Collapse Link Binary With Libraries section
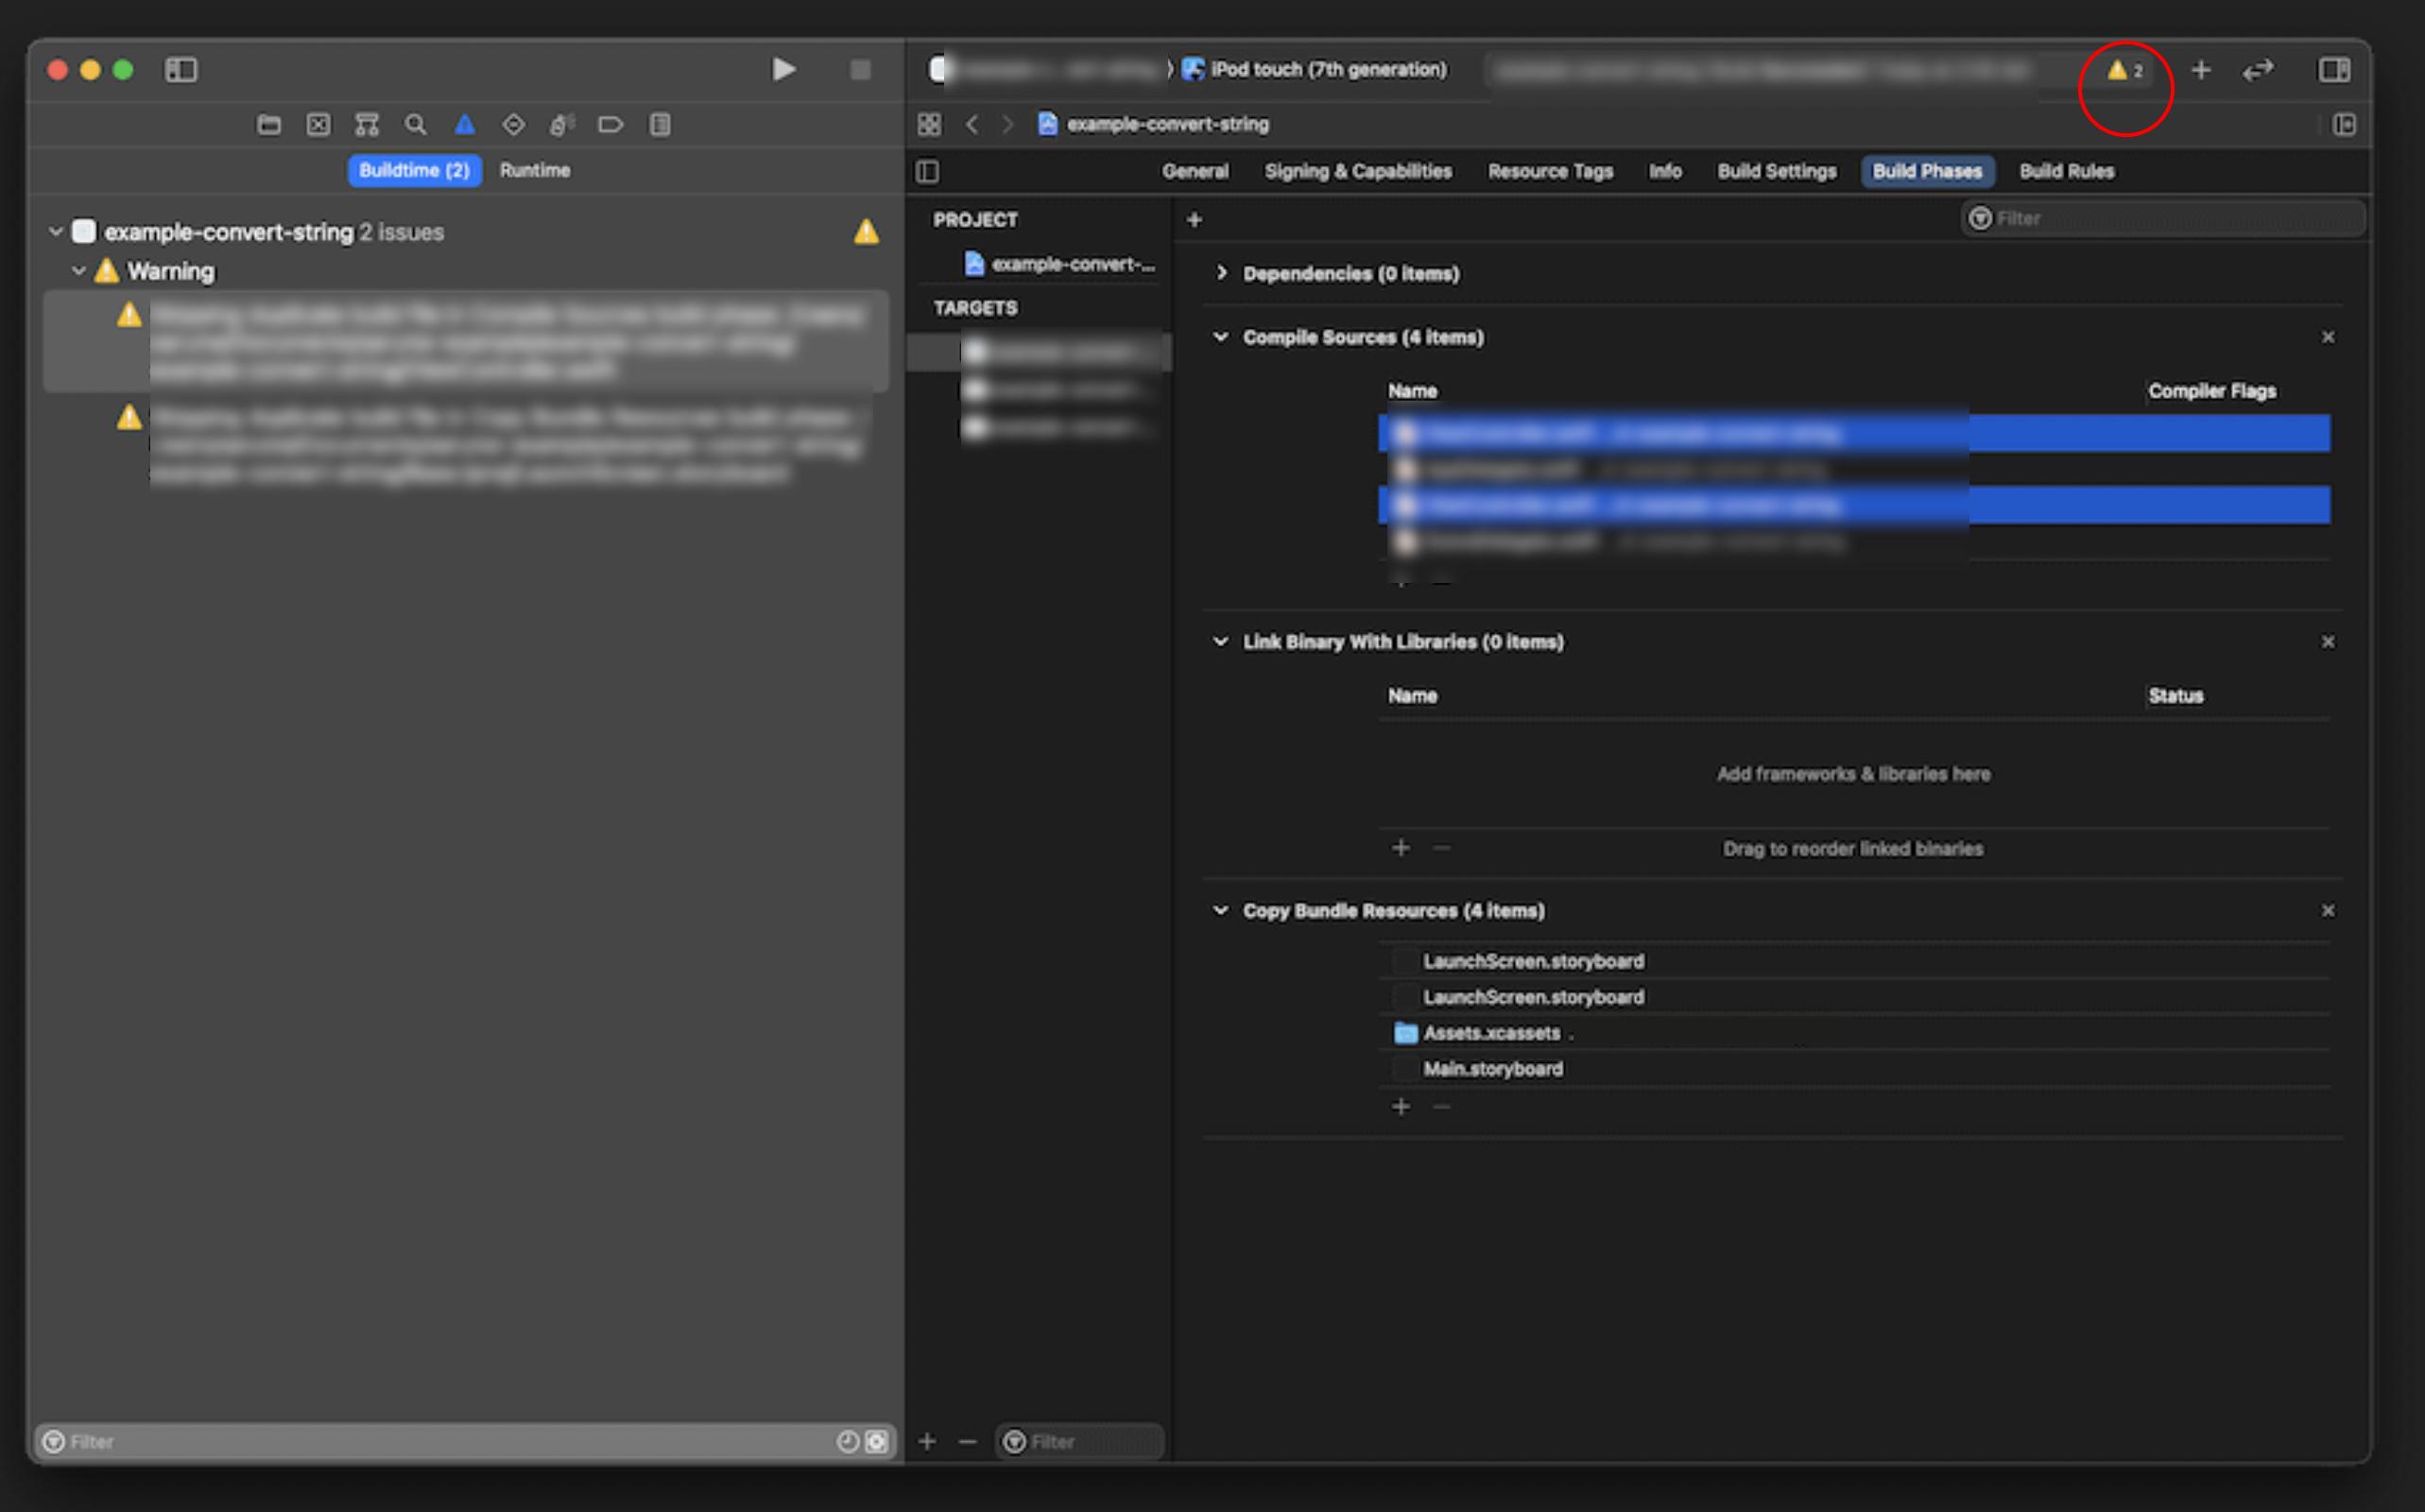The height and width of the screenshot is (1512, 2425). click(x=1221, y=642)
